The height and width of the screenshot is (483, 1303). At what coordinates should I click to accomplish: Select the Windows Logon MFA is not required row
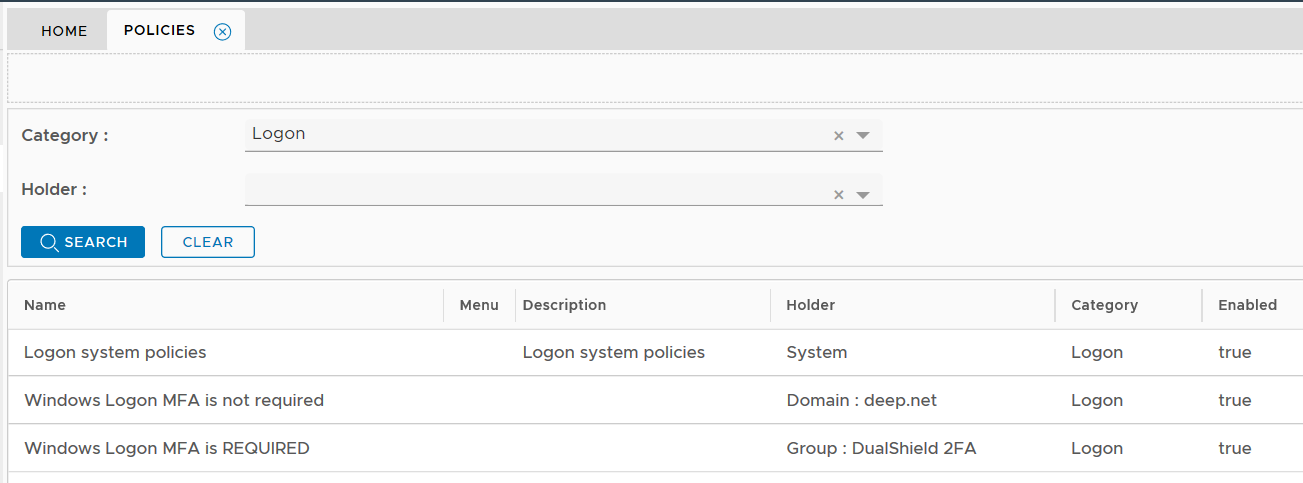pos(174,400)
